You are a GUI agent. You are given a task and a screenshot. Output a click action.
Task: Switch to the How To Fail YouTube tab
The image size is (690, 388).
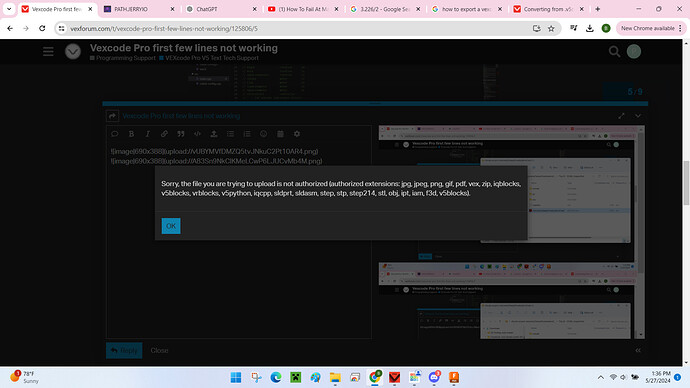303,9
